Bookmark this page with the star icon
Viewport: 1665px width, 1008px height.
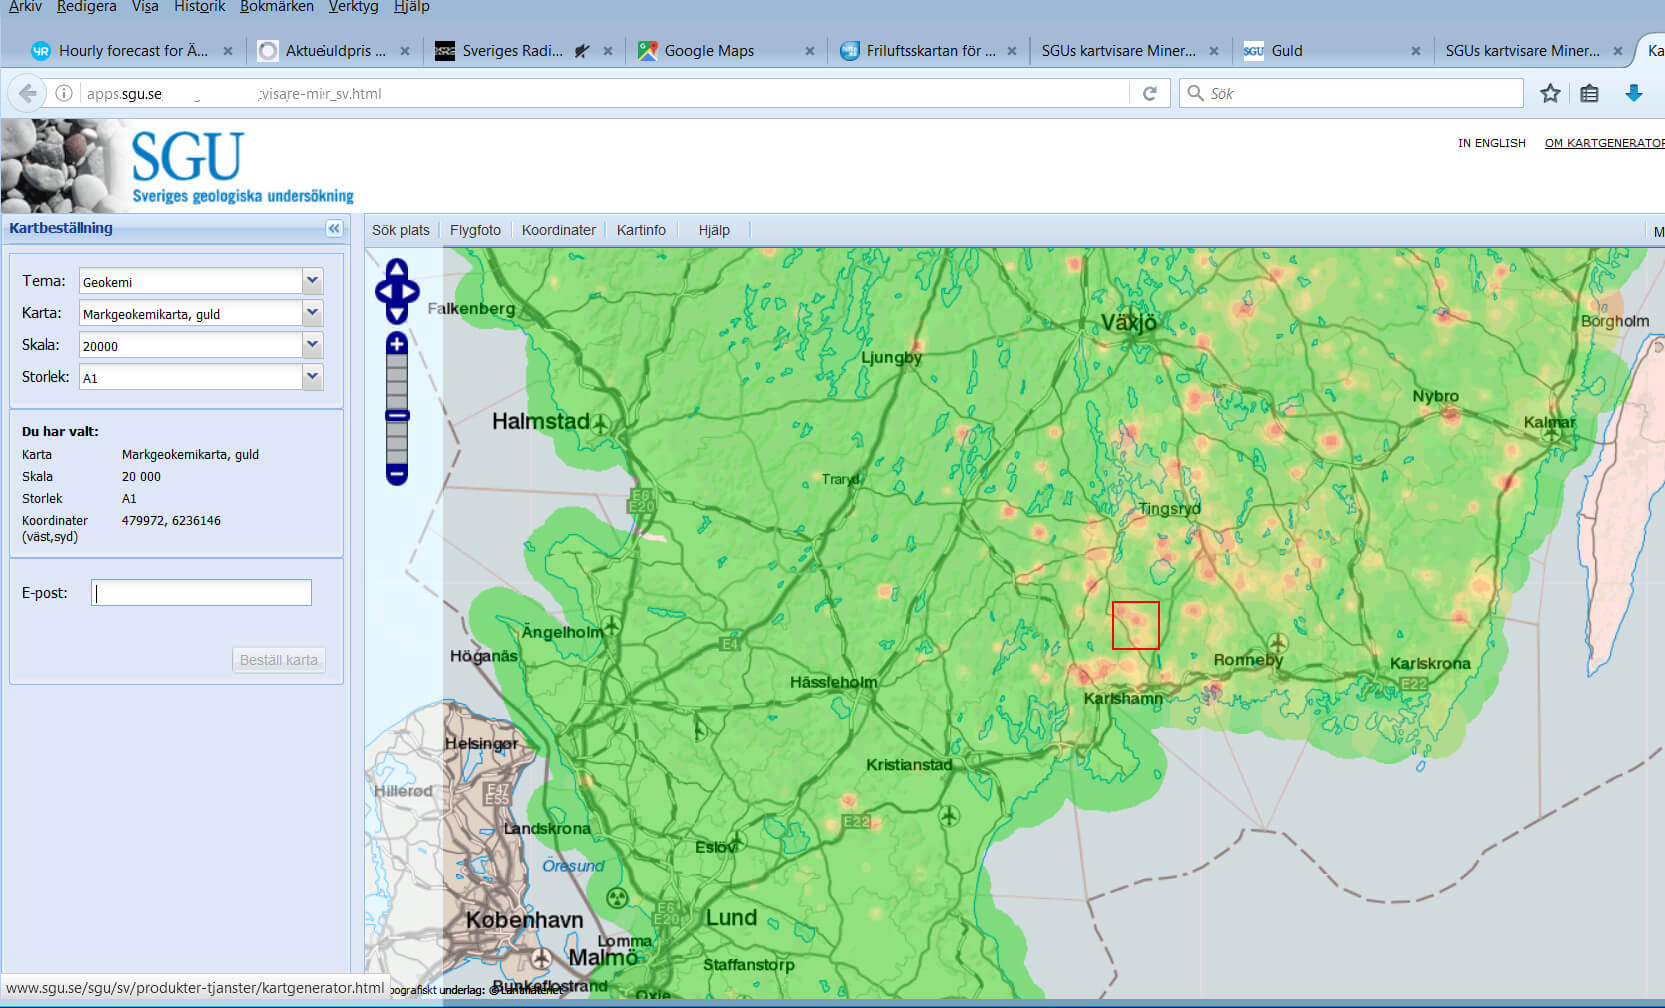[x=1550, y=93]
